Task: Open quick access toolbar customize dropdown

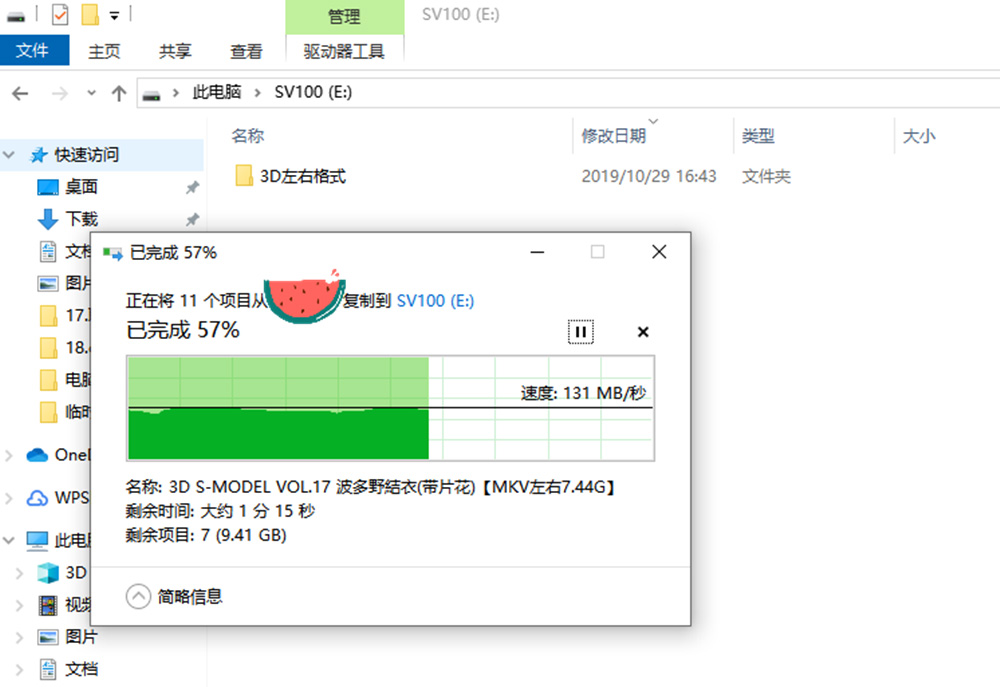Action: click(x=114, y=15)
